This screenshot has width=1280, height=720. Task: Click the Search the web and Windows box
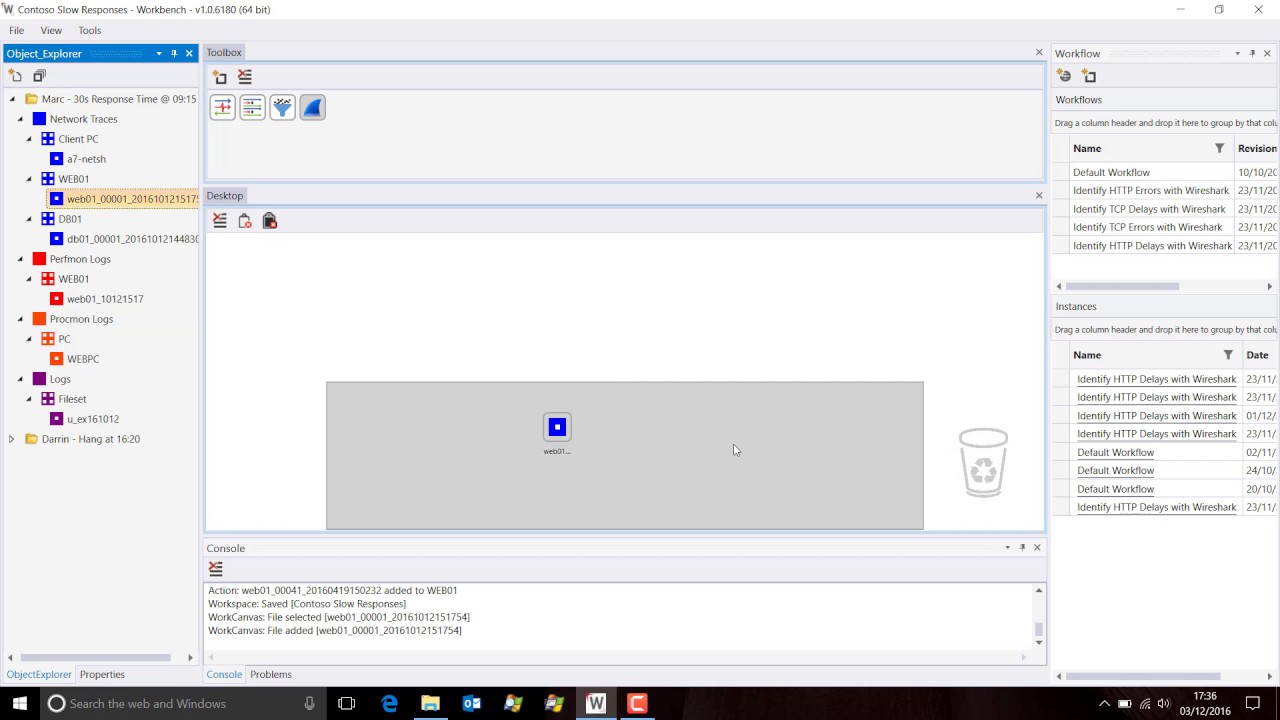182,703
